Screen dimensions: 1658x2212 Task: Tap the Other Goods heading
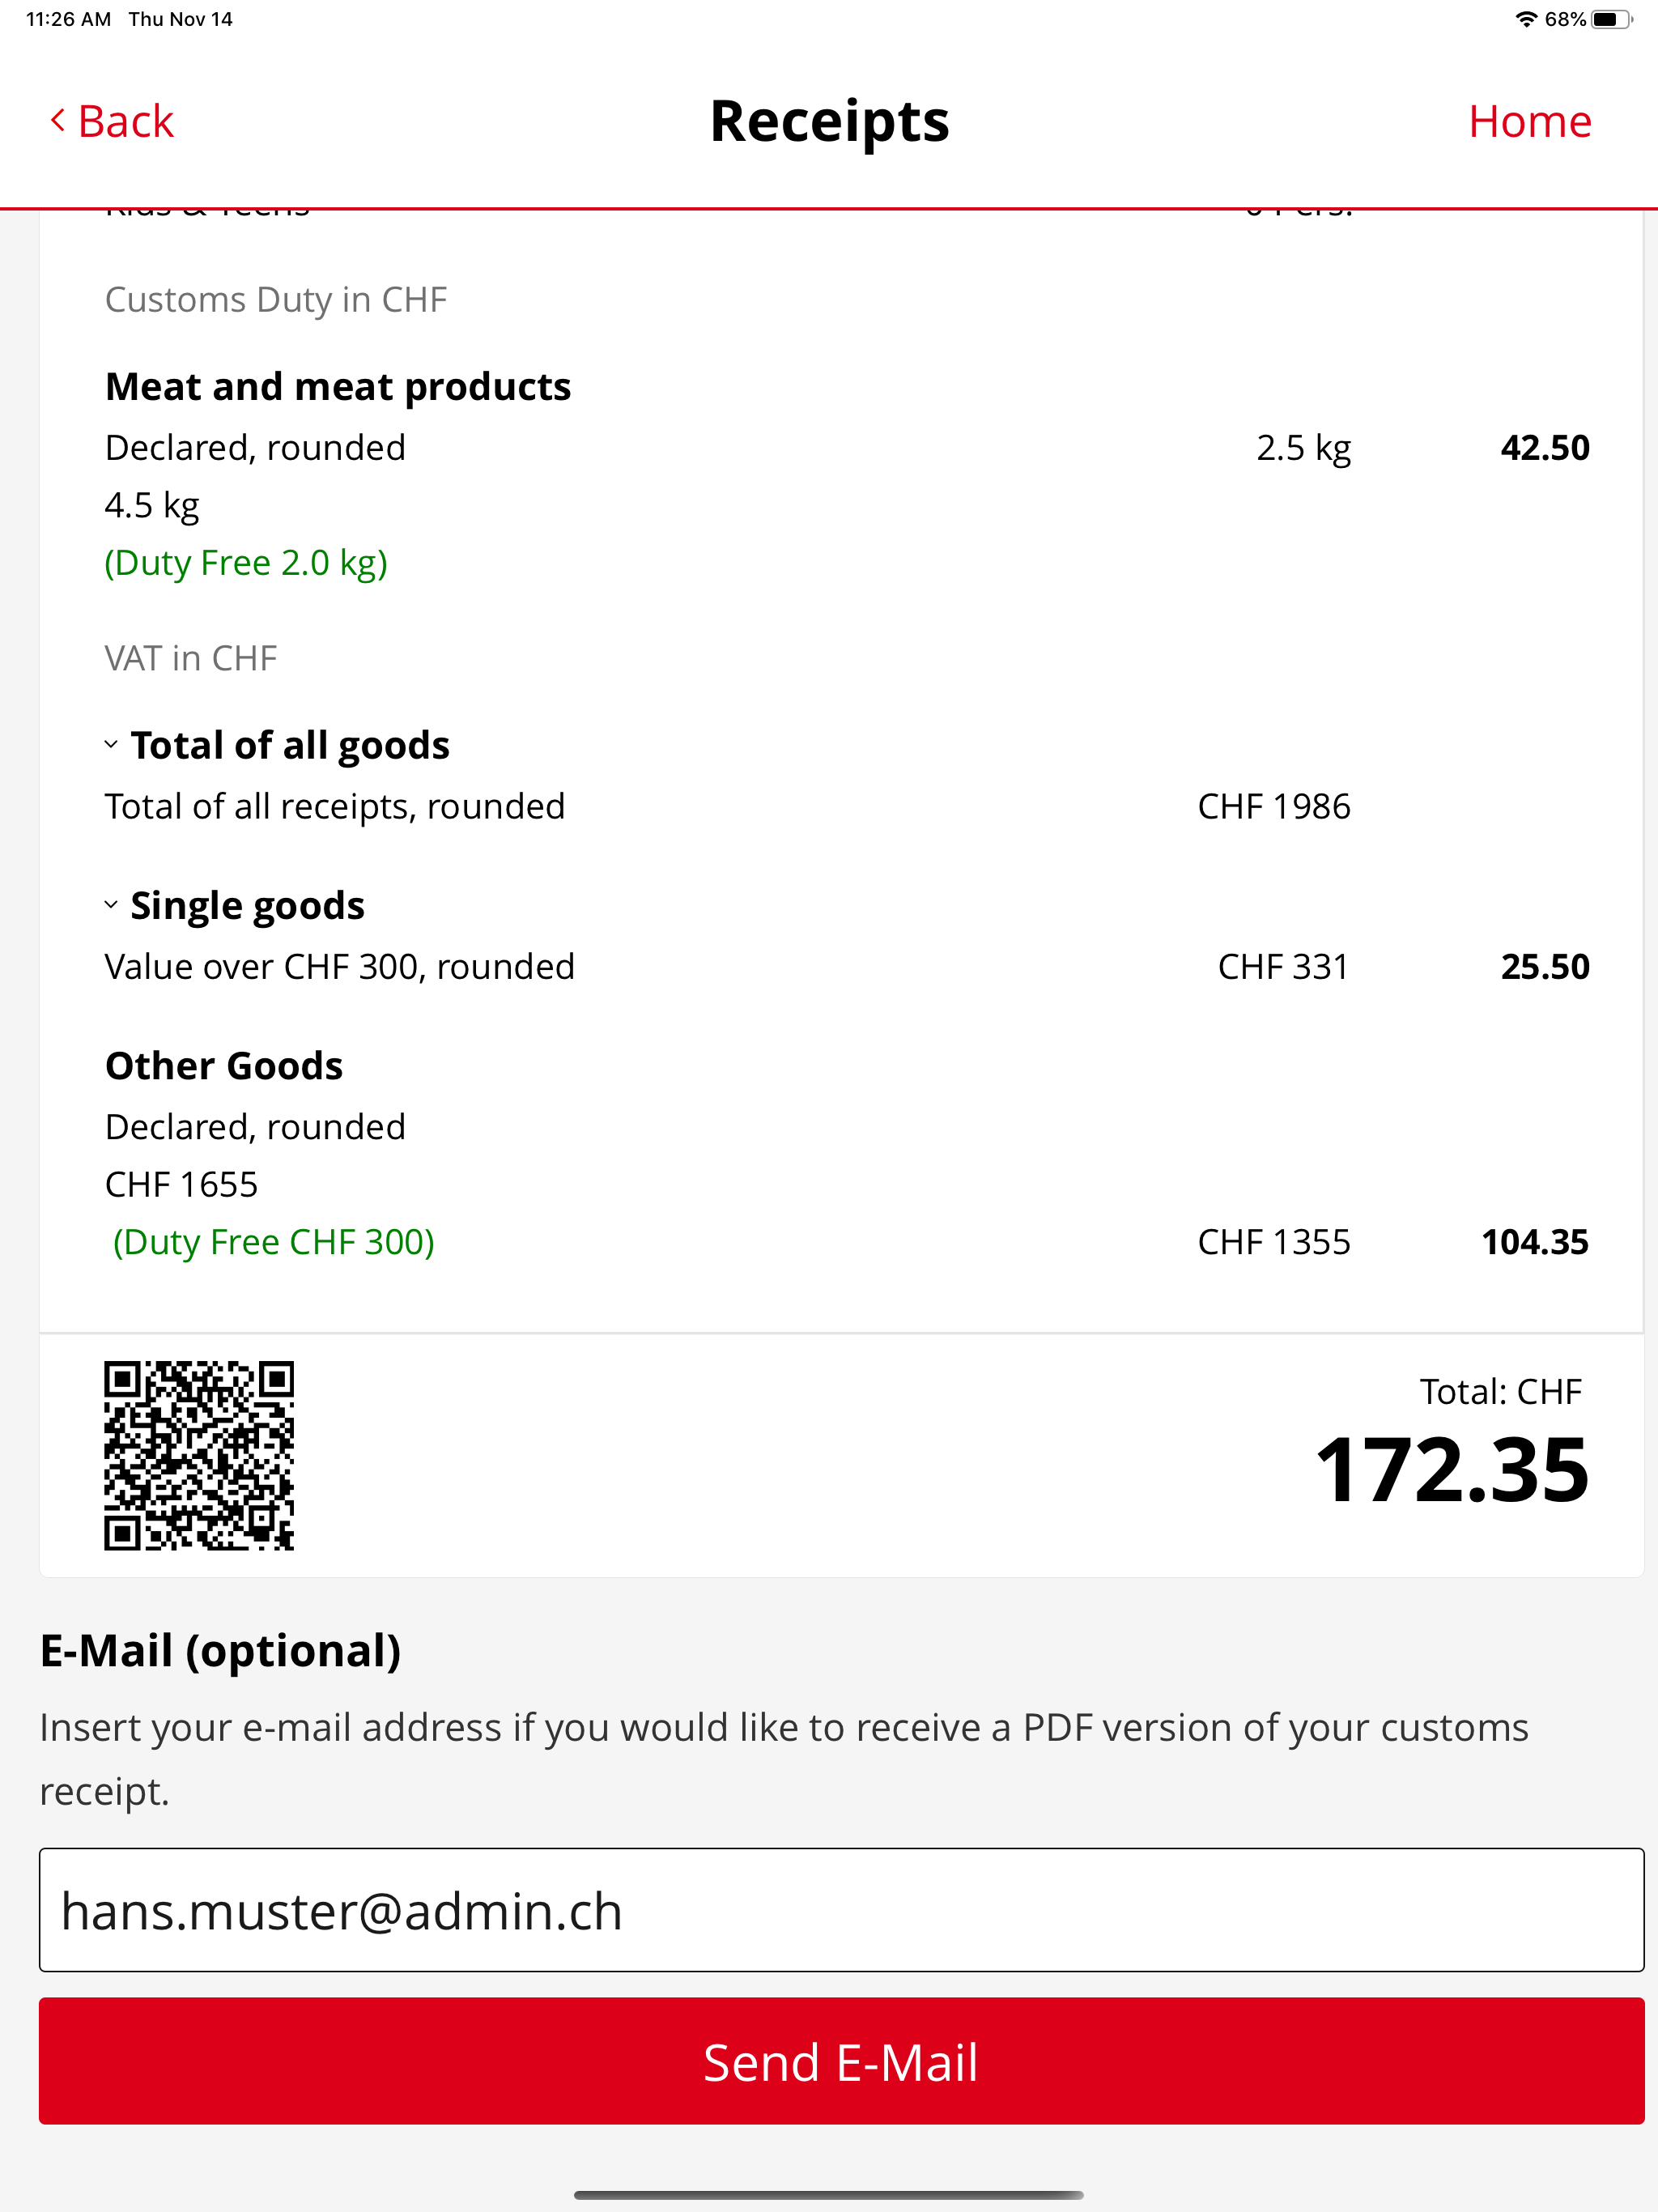click(x=224, y=1066)
